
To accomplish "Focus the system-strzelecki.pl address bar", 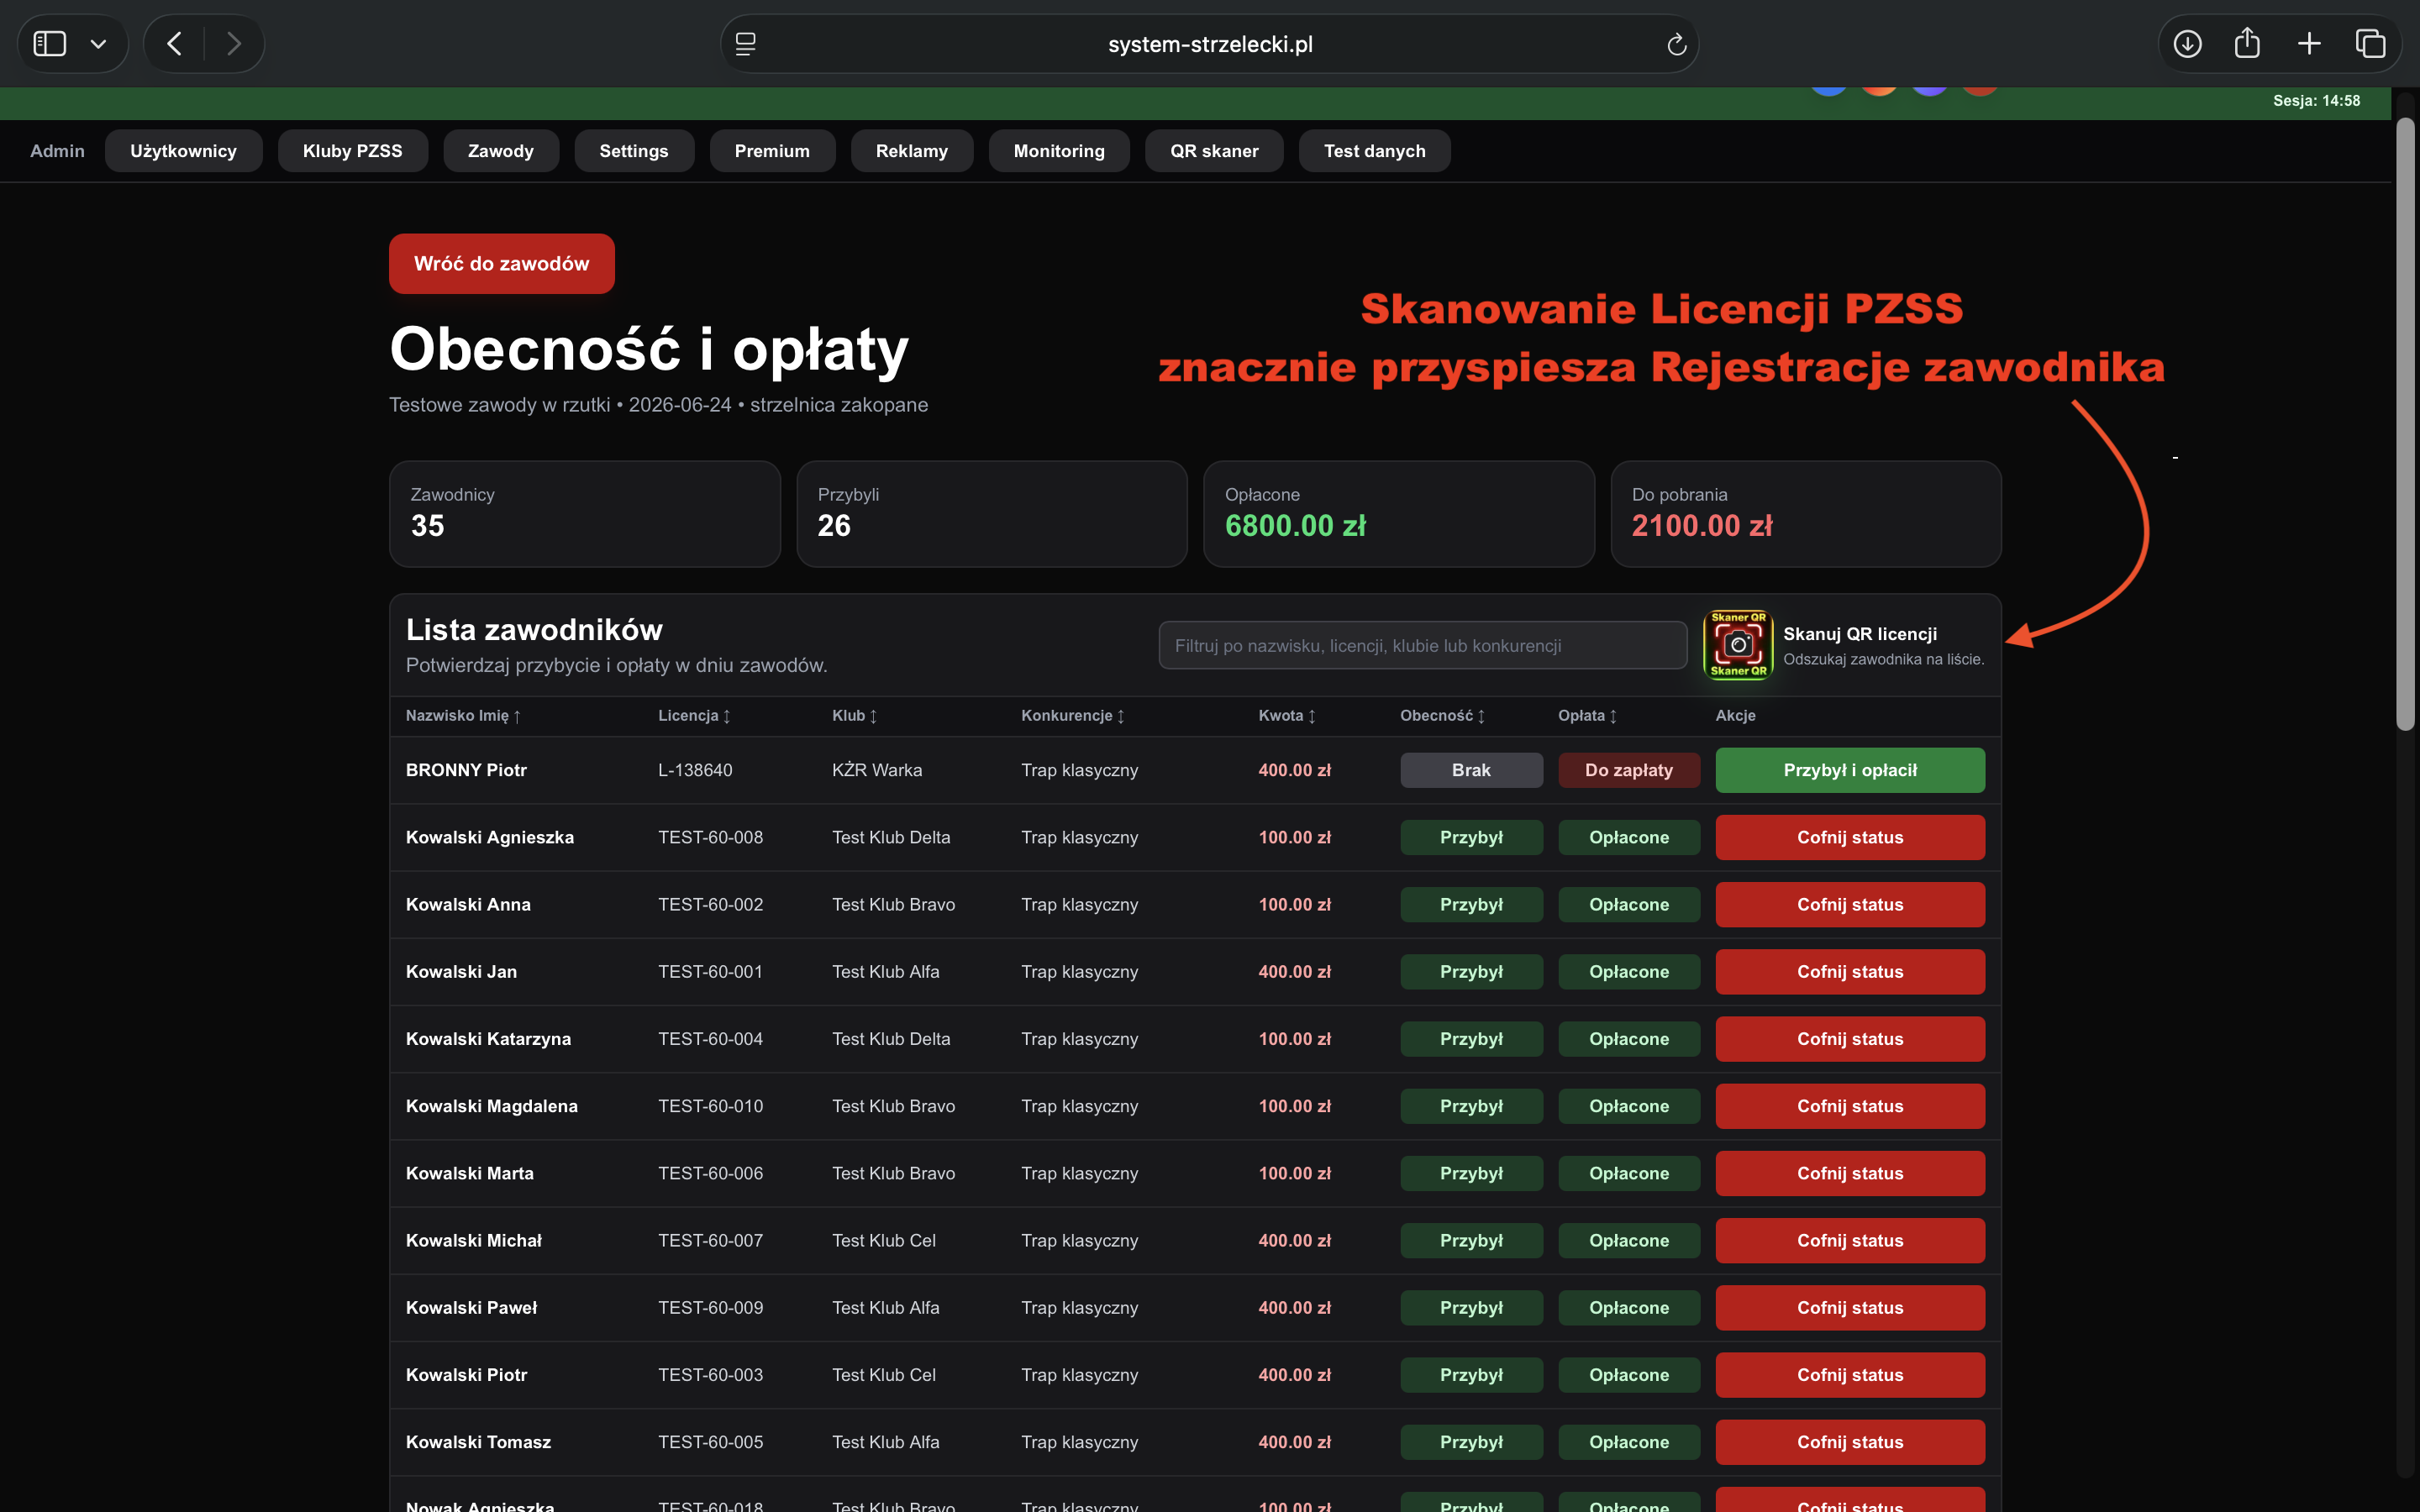I will tap(1210, 44).
